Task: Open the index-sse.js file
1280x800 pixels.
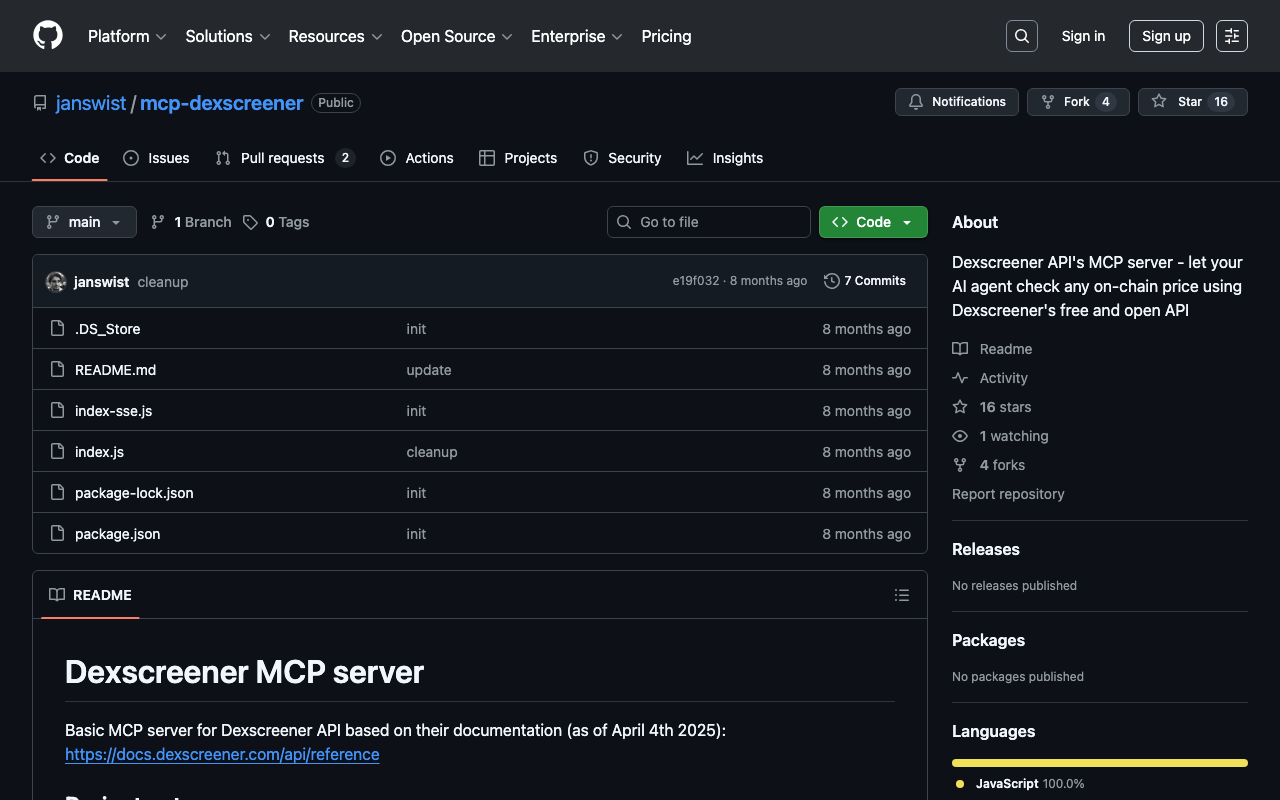Action: tap(113, 411)
